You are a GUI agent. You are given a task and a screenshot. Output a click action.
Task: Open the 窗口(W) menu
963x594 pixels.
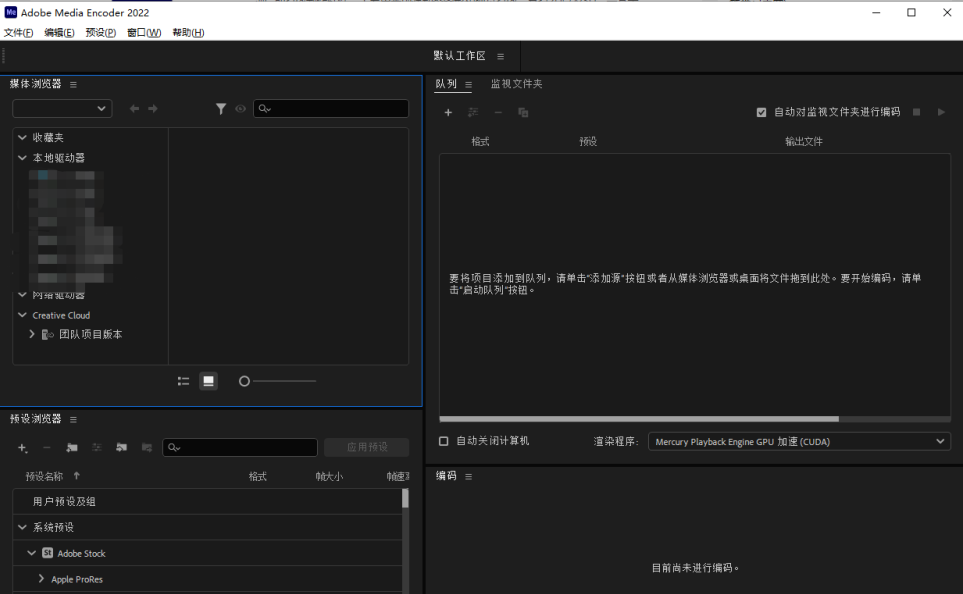144,33
